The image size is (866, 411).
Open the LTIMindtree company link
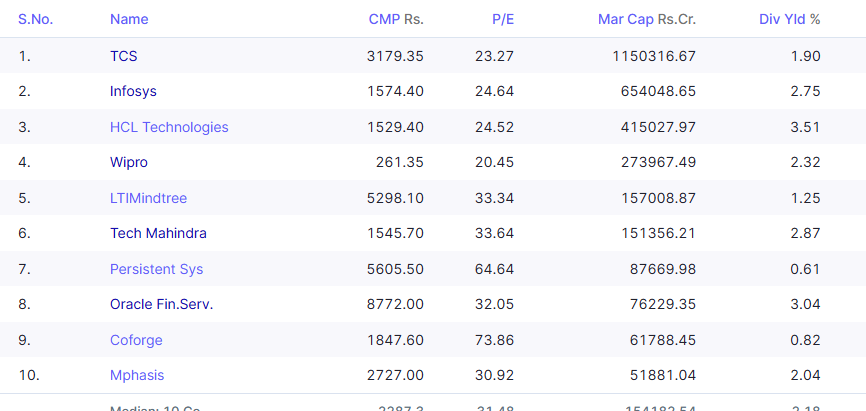coord(149,198)
